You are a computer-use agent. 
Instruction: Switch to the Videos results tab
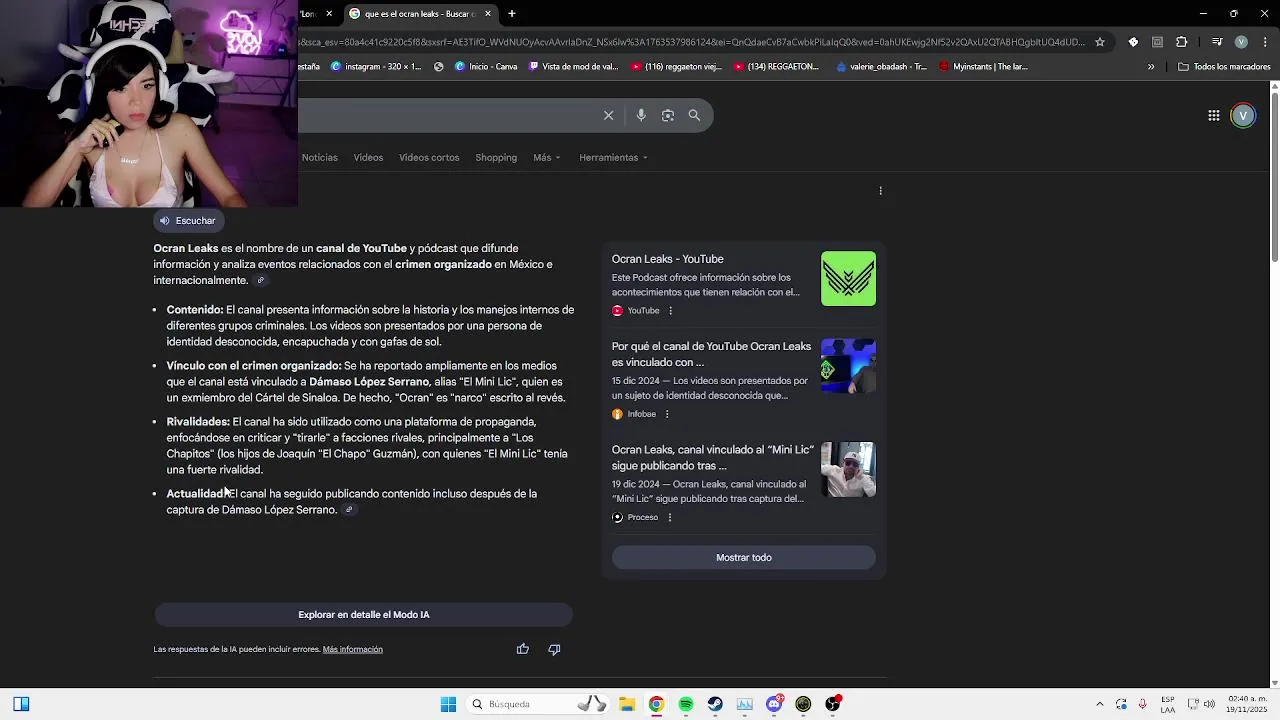[x=368, y=158]
